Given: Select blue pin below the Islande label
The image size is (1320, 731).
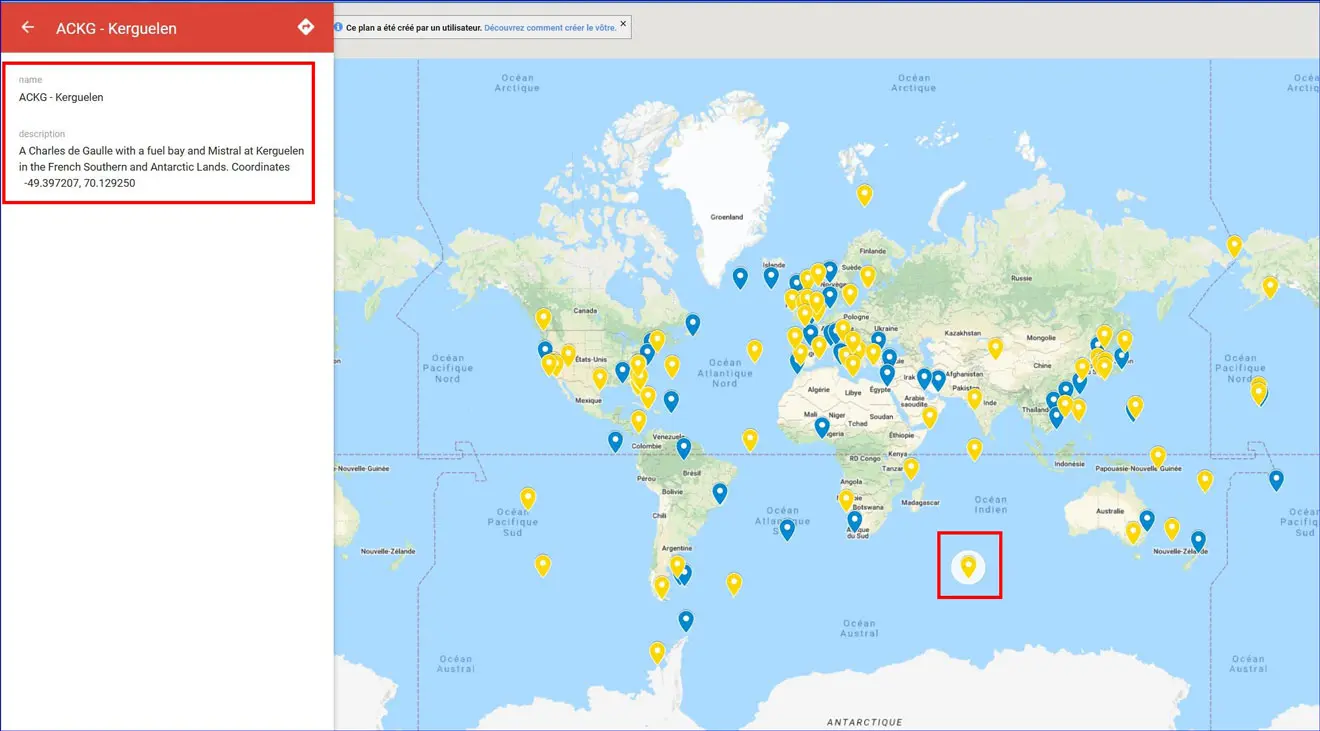Looking at the screenshot, I should 771,277.
